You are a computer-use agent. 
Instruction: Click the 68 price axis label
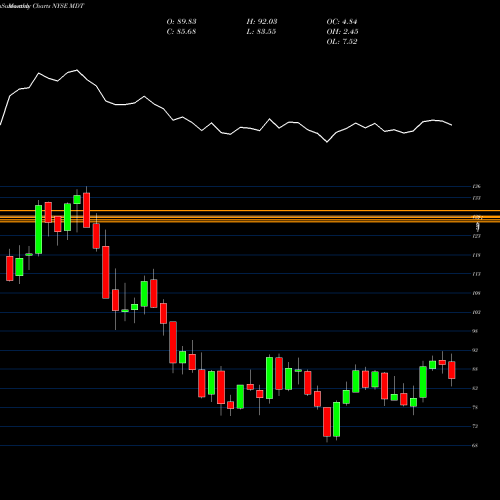476,445
